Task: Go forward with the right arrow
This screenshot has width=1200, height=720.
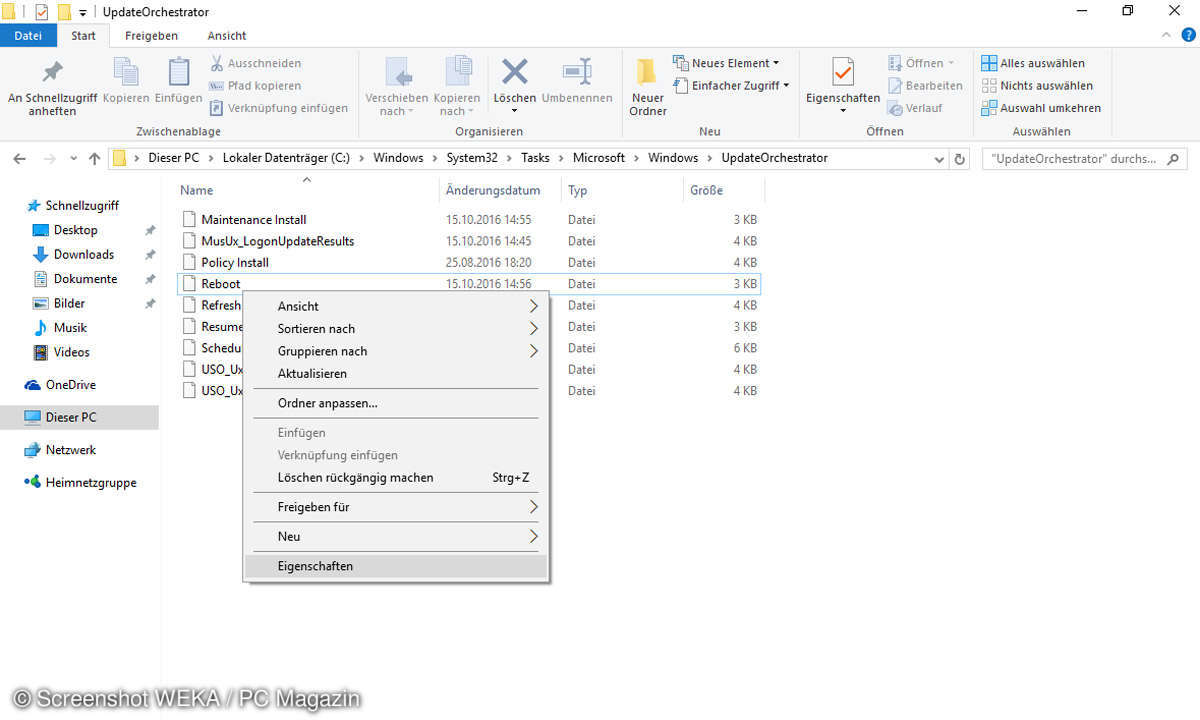Action: pos(48,158)
